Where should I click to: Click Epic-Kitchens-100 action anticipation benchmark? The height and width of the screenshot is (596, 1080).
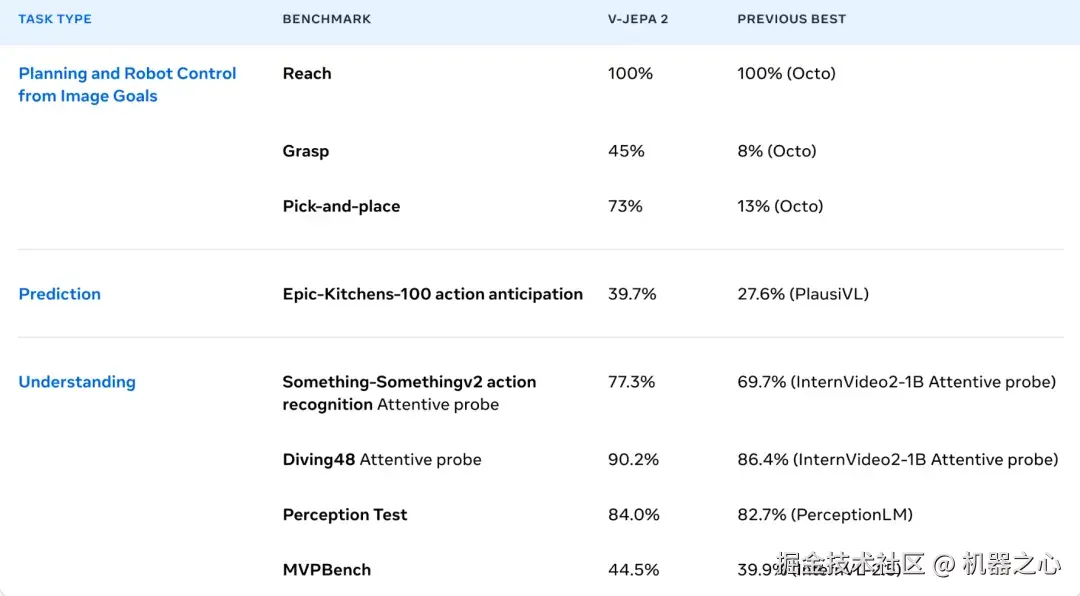point(432,294)
